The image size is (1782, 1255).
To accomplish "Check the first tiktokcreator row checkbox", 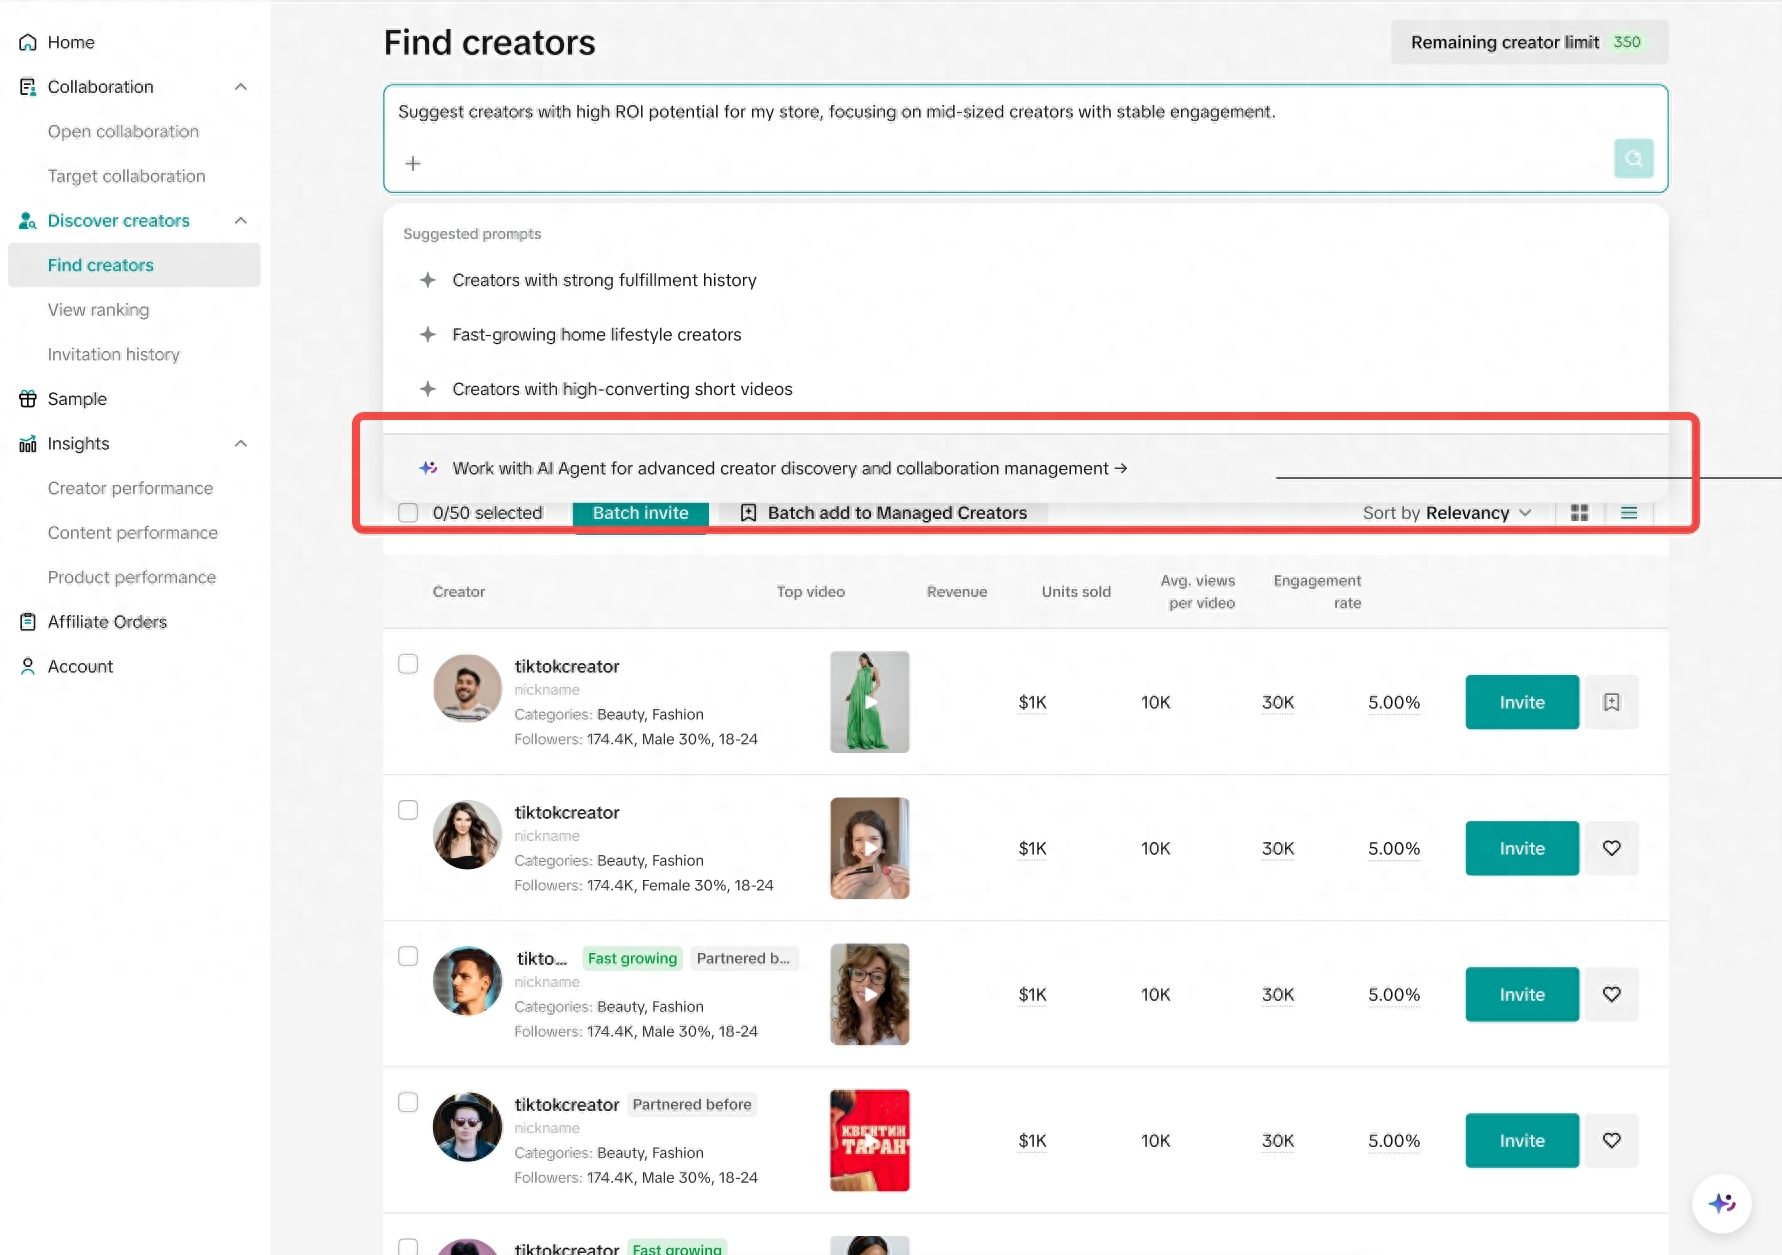I will (x=408, y=664).
